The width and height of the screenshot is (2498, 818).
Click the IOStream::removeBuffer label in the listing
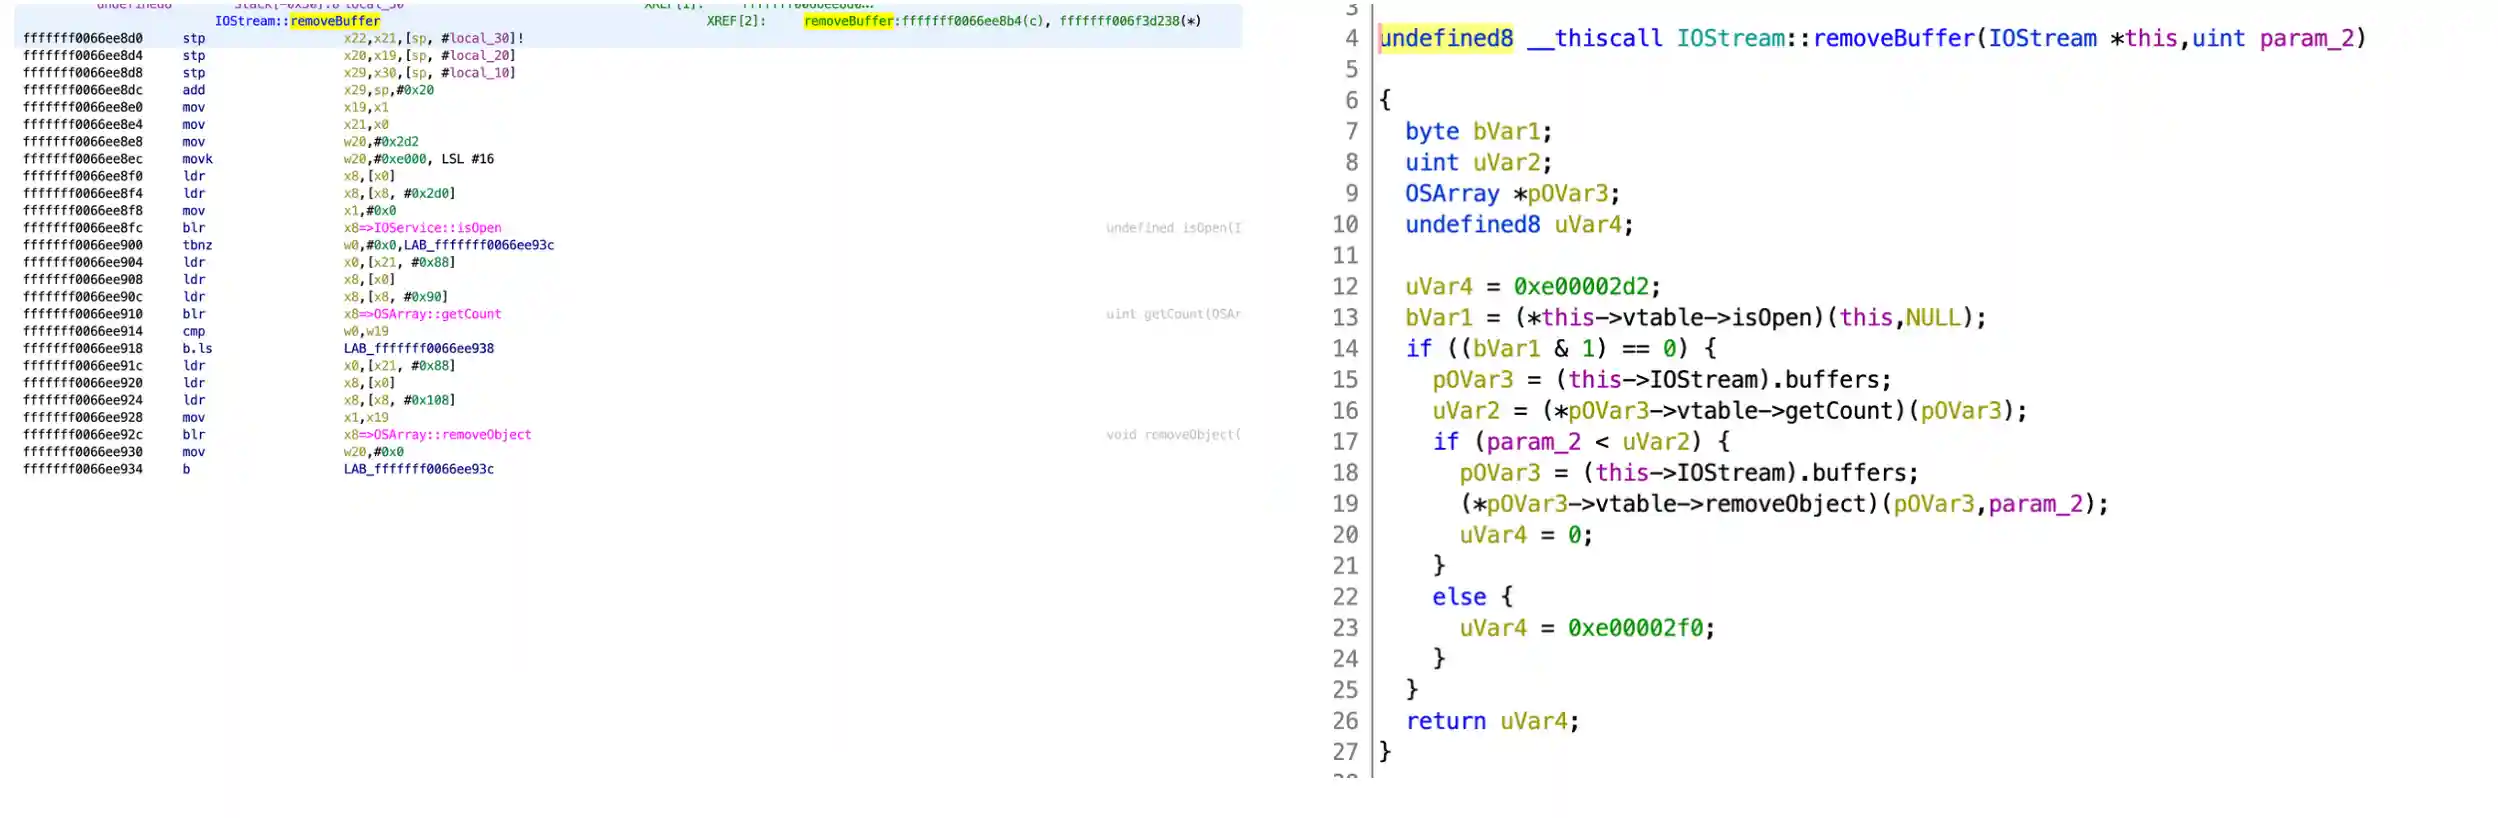pyautogui.click(x=297, y=21)
